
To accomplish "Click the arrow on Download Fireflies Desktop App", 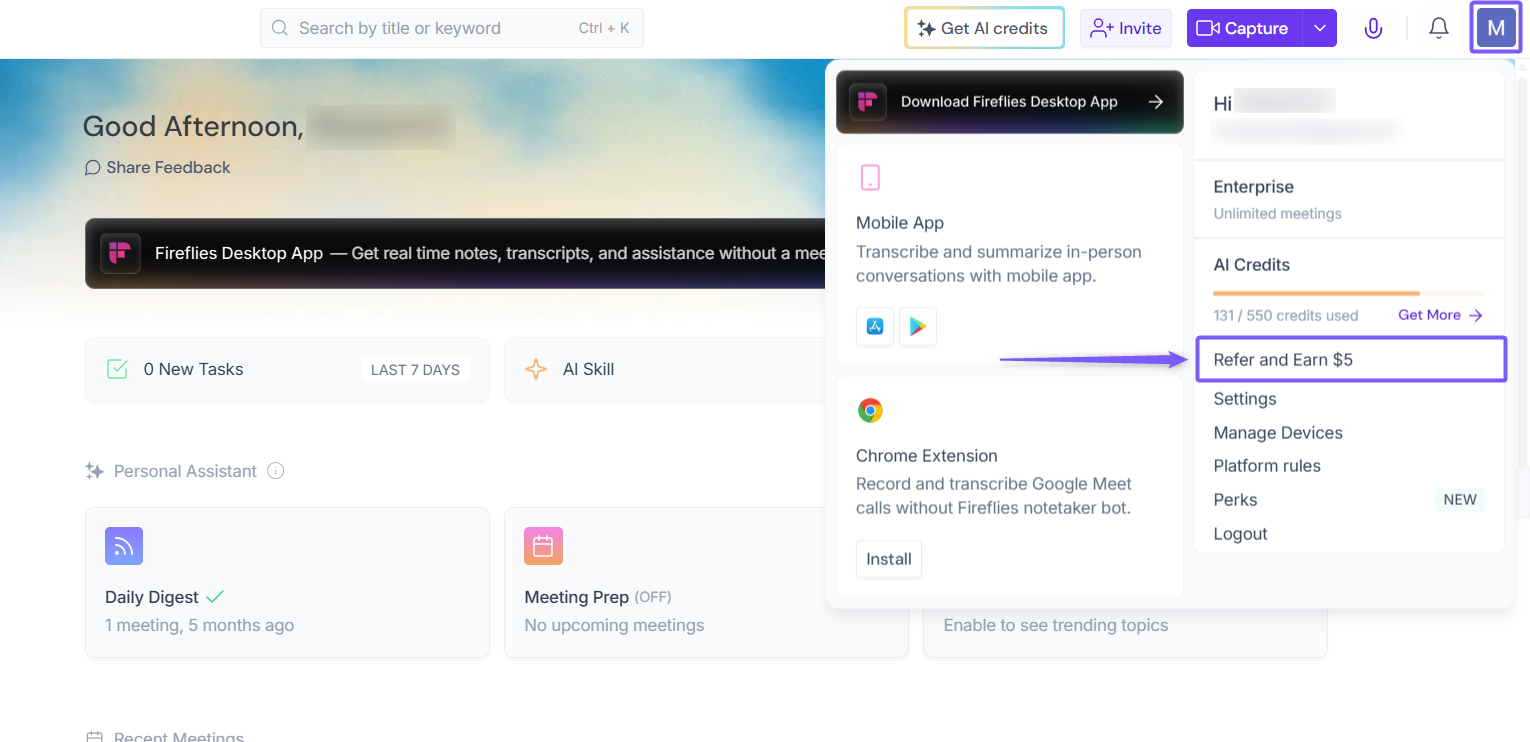I will tap(1156, 101).
